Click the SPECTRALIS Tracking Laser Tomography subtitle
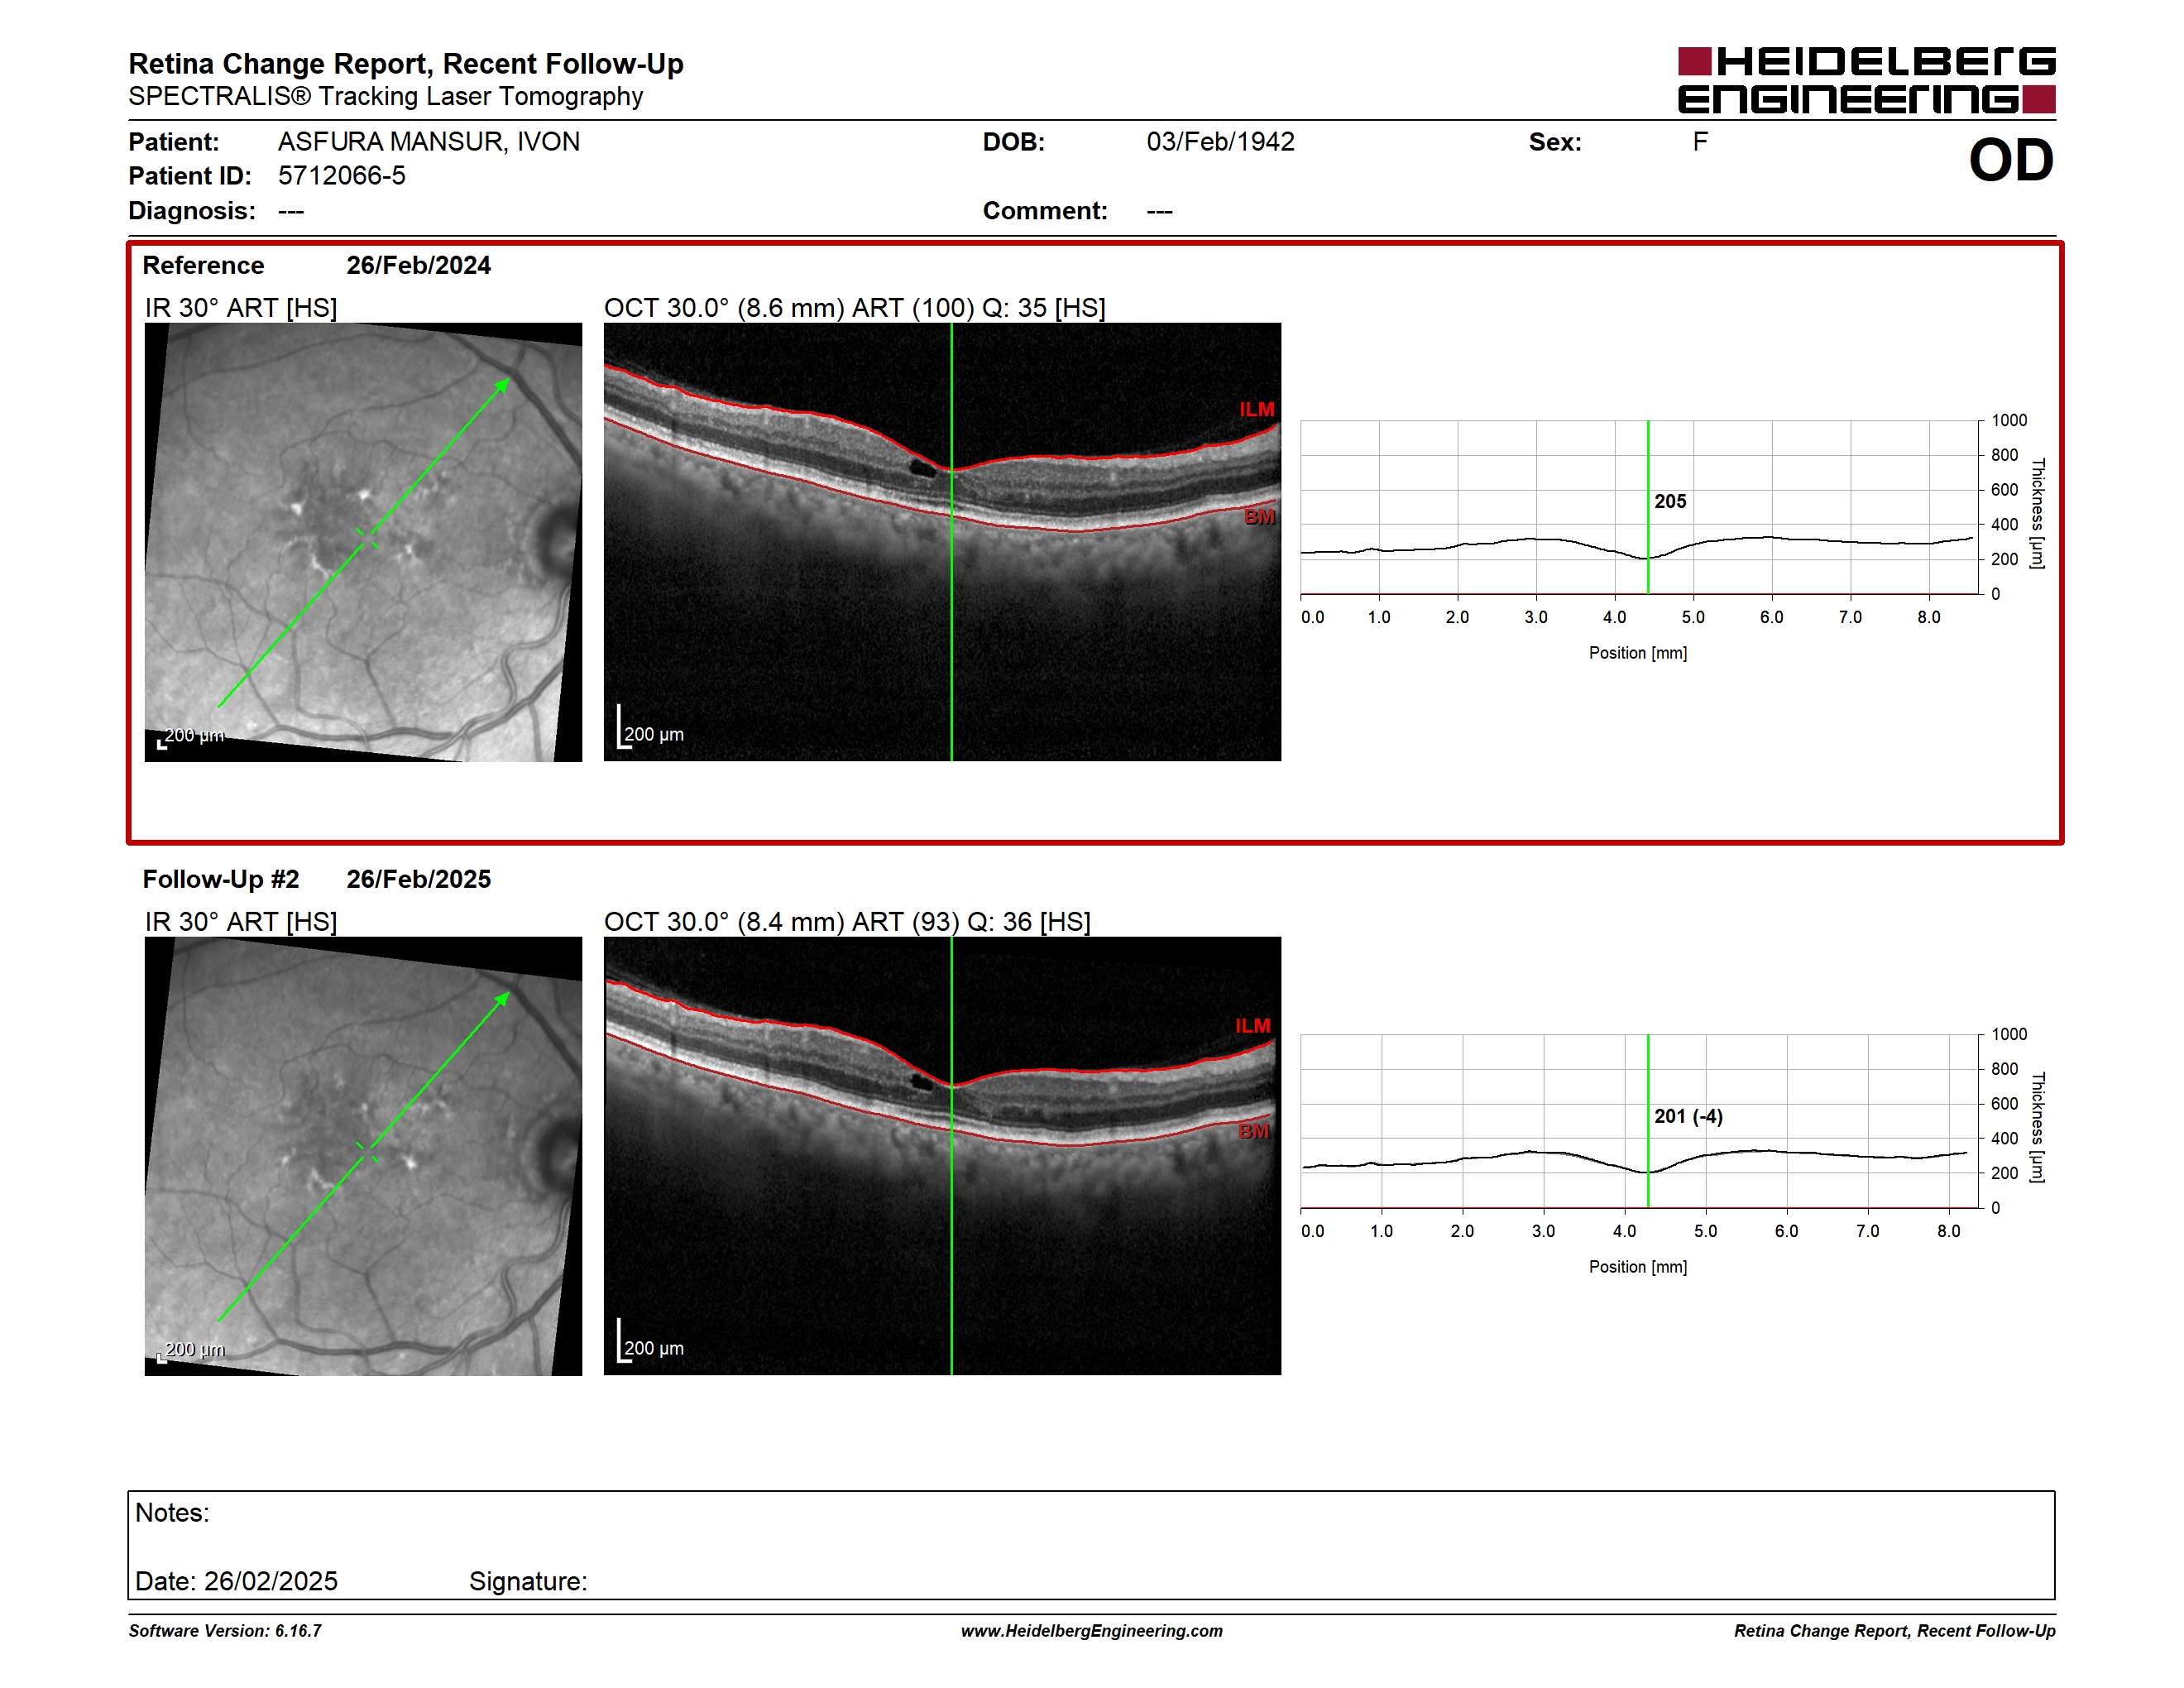This screenshot has height=1688, width=2184. click(386, 97)
